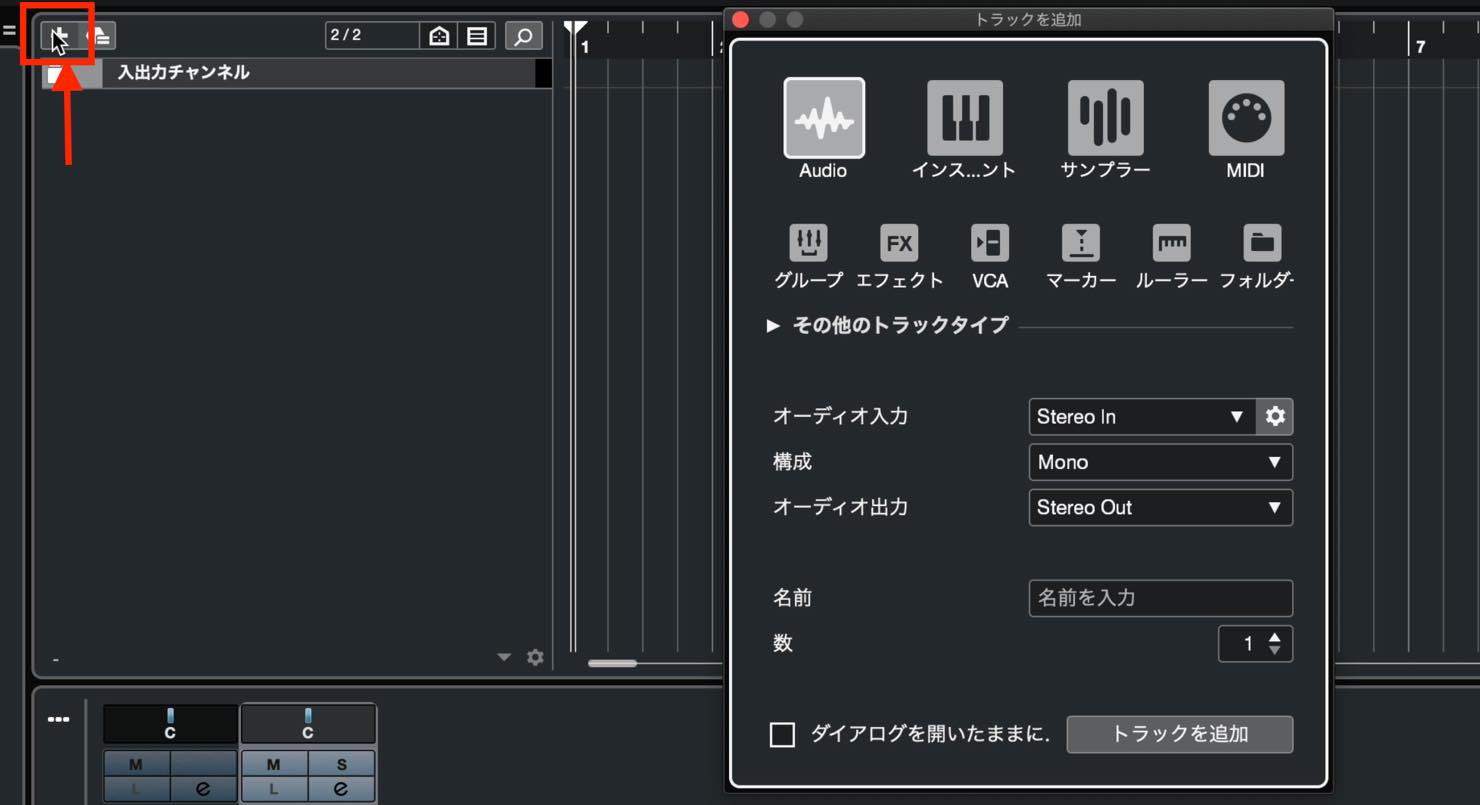
Task: Toggle Listen (L) on first channel
Action: click(136, 789)
